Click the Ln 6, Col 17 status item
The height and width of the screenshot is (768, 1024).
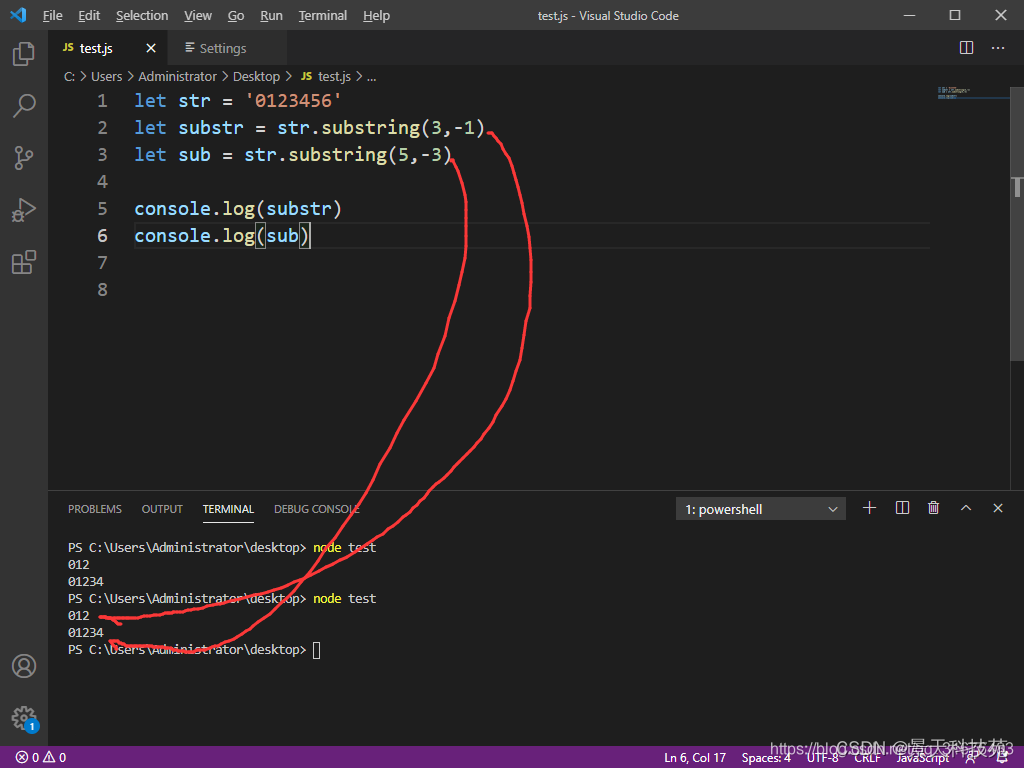pyautogui.click(x=695, y=758)
